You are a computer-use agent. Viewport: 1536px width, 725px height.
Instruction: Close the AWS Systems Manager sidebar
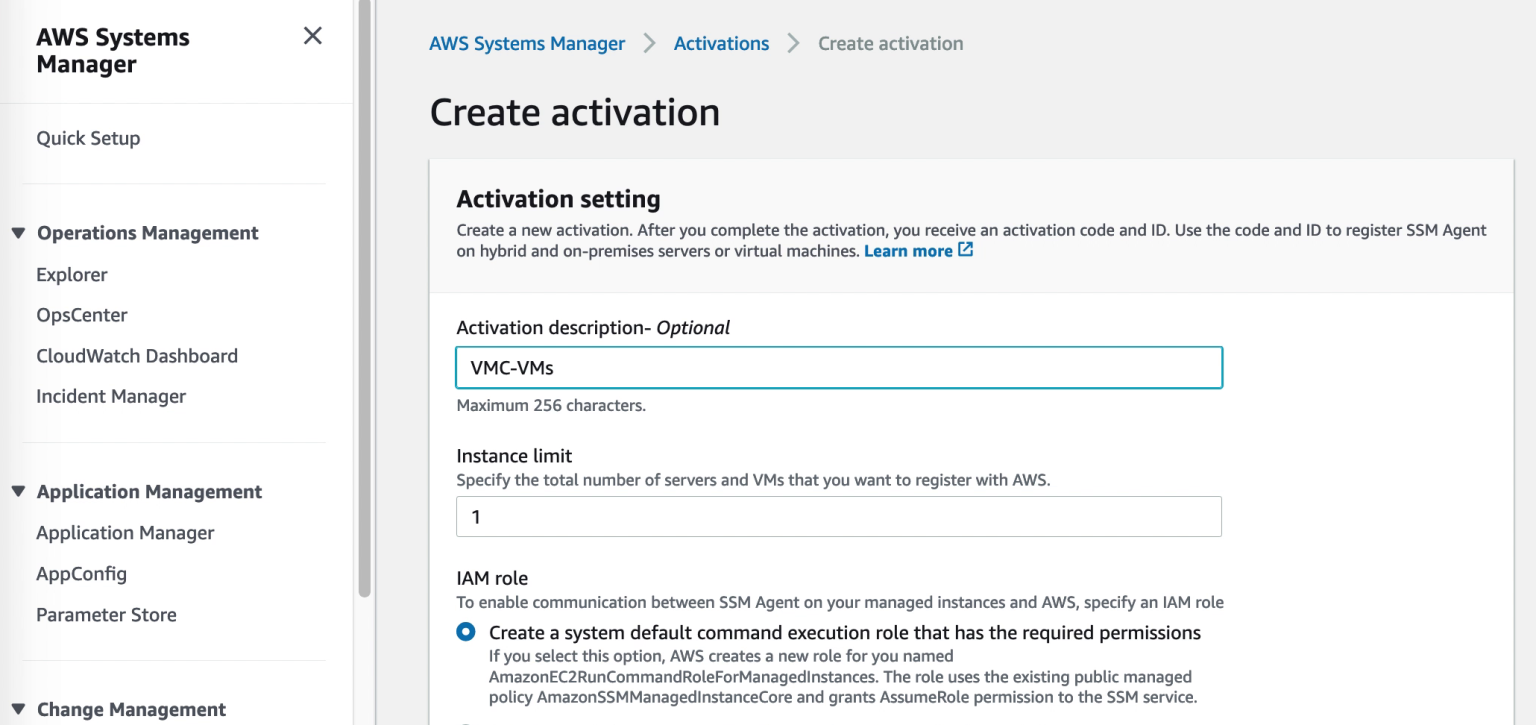[x=312, y=36]
